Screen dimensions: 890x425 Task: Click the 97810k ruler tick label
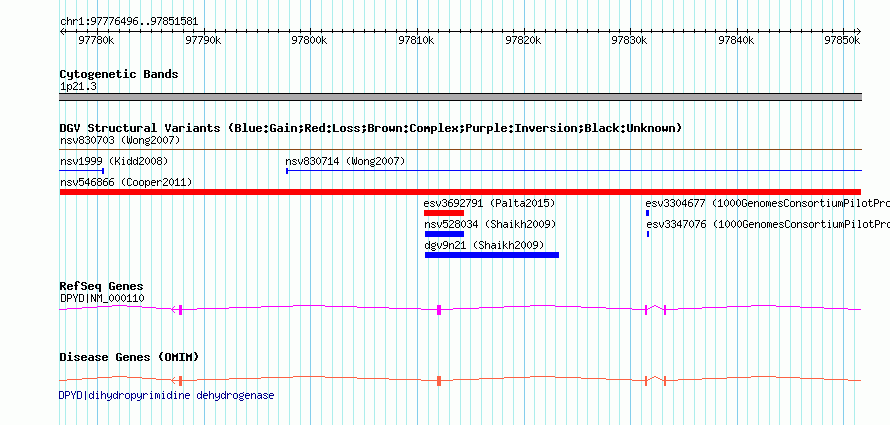(x=417, y=40)
